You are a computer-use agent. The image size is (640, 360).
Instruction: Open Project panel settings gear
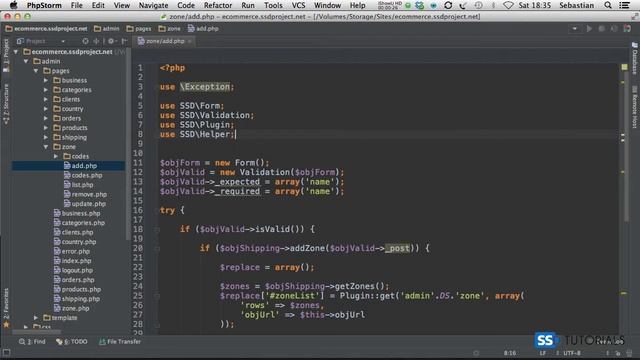pos(111,41)
